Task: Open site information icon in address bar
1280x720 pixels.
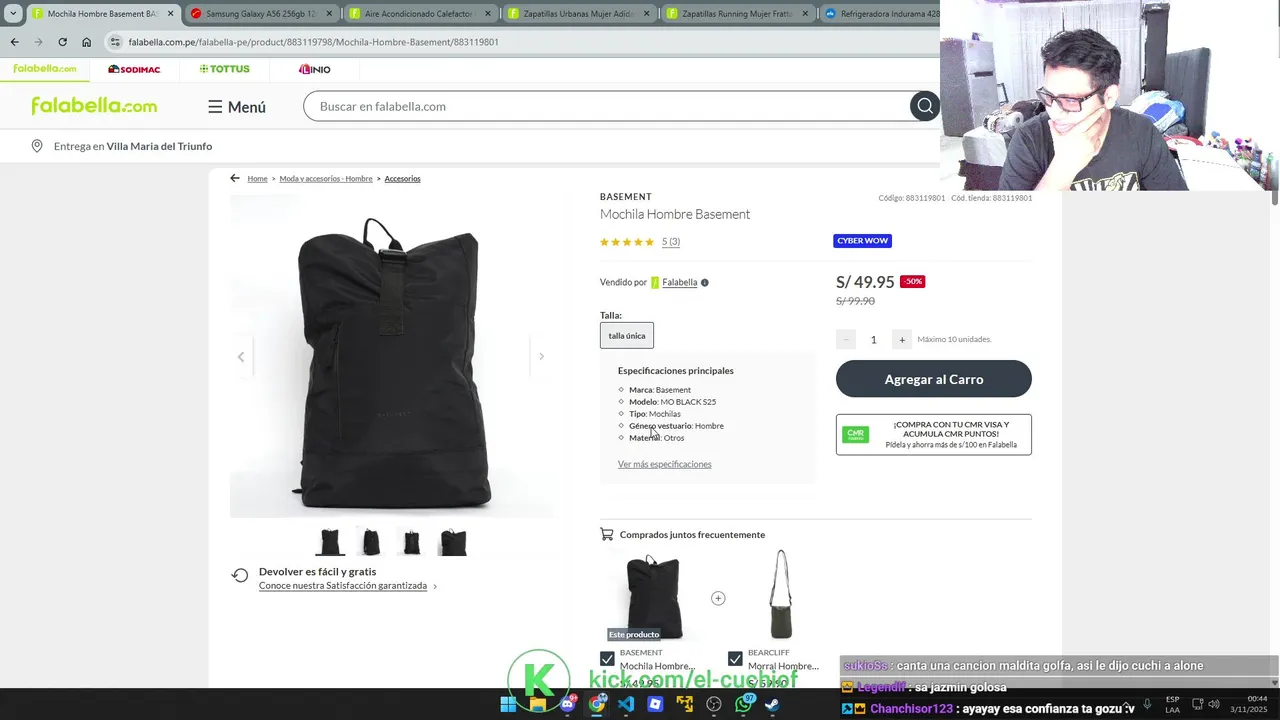Action: (x=115, y=42)
